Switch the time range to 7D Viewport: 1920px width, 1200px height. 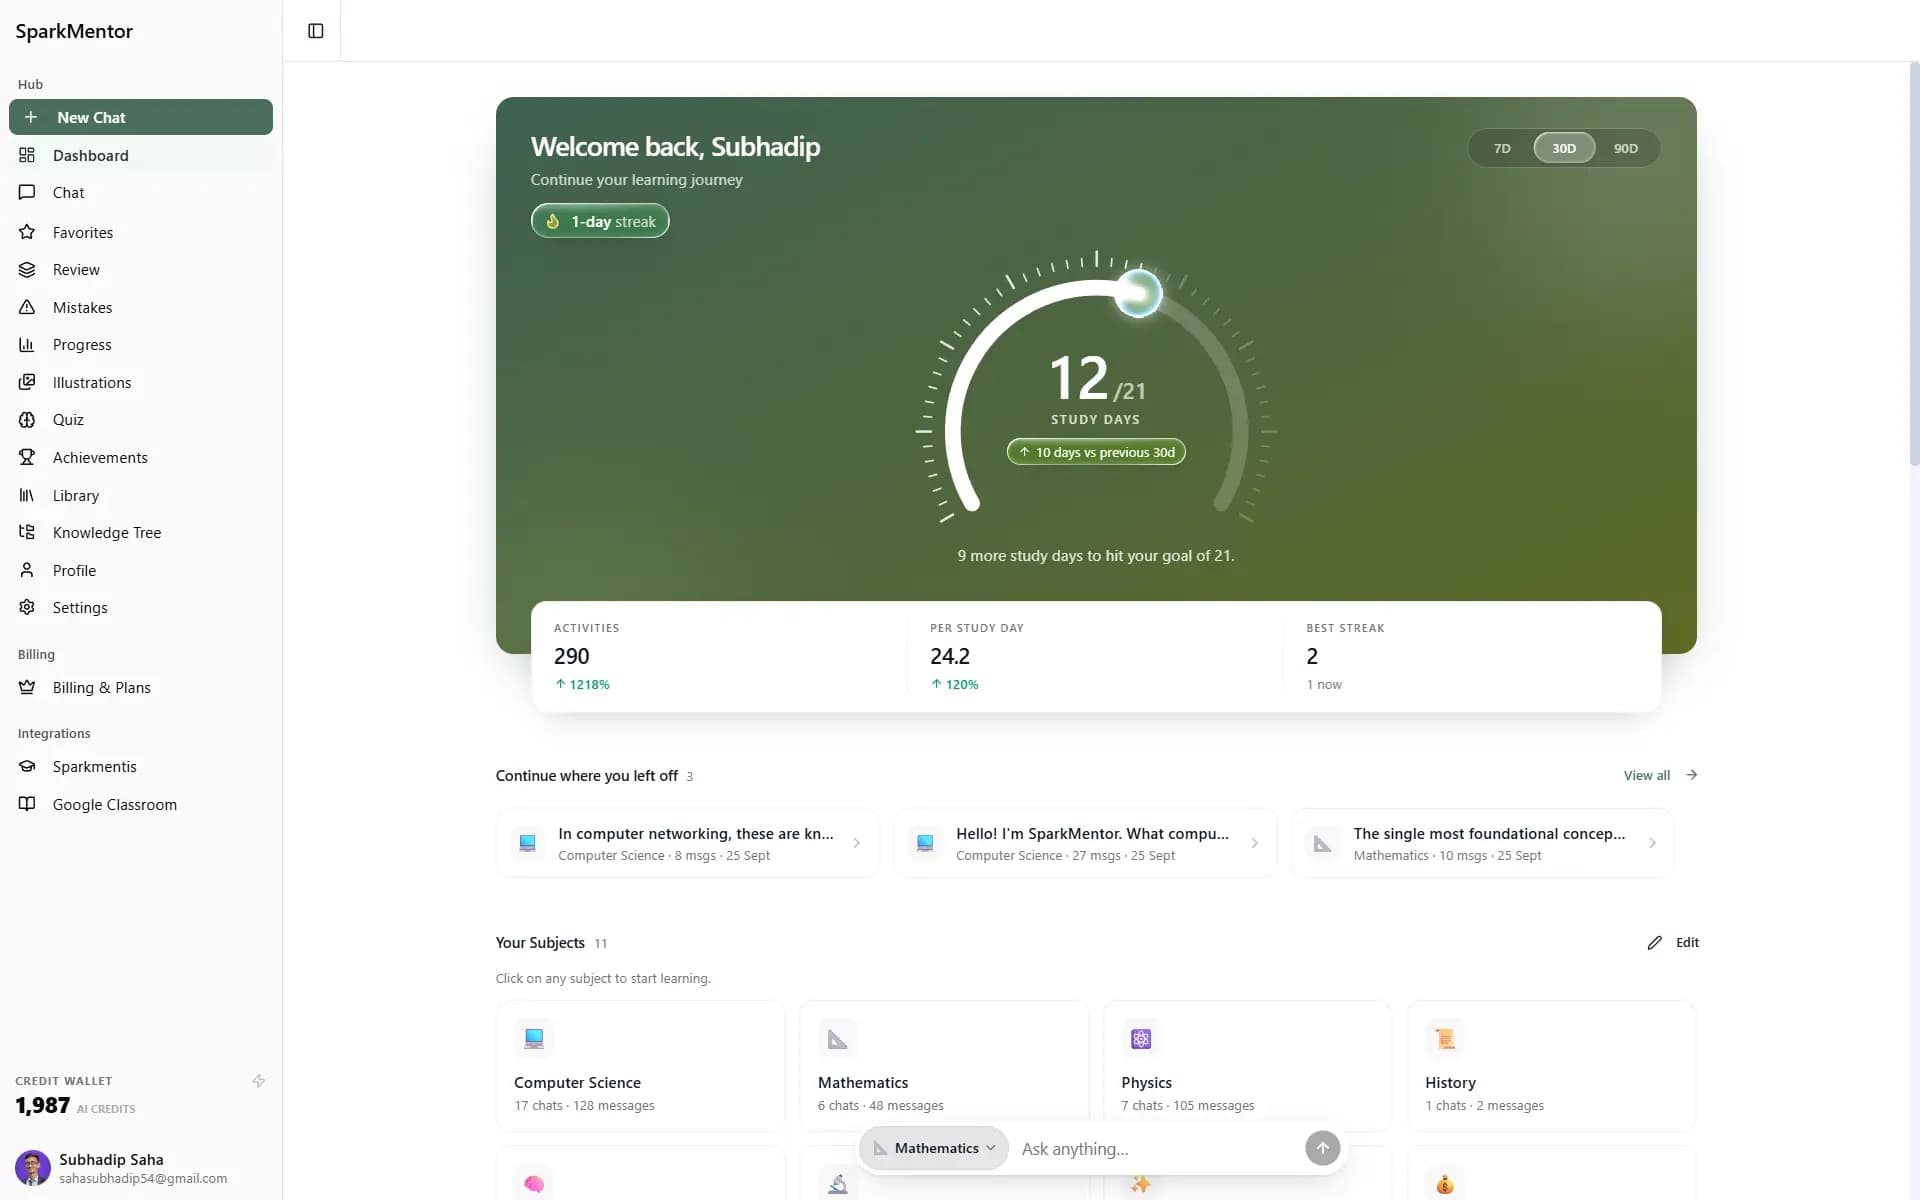1502,148
